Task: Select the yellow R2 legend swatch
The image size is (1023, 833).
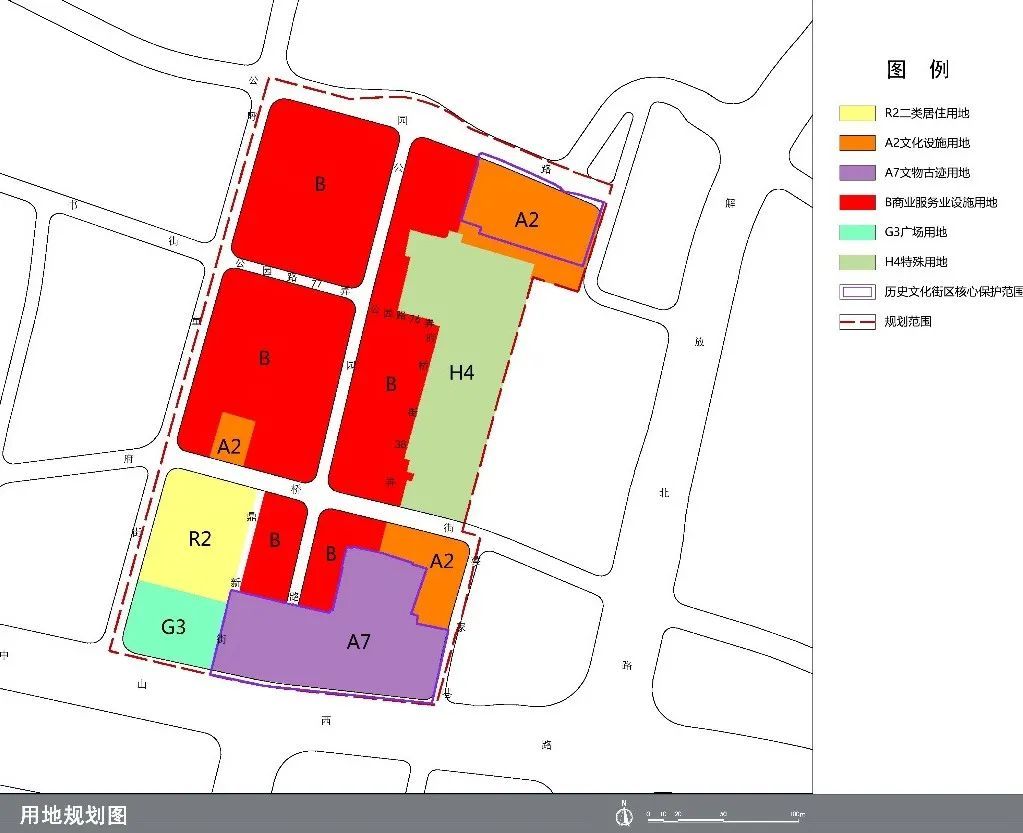Action: tap(857, 113)
